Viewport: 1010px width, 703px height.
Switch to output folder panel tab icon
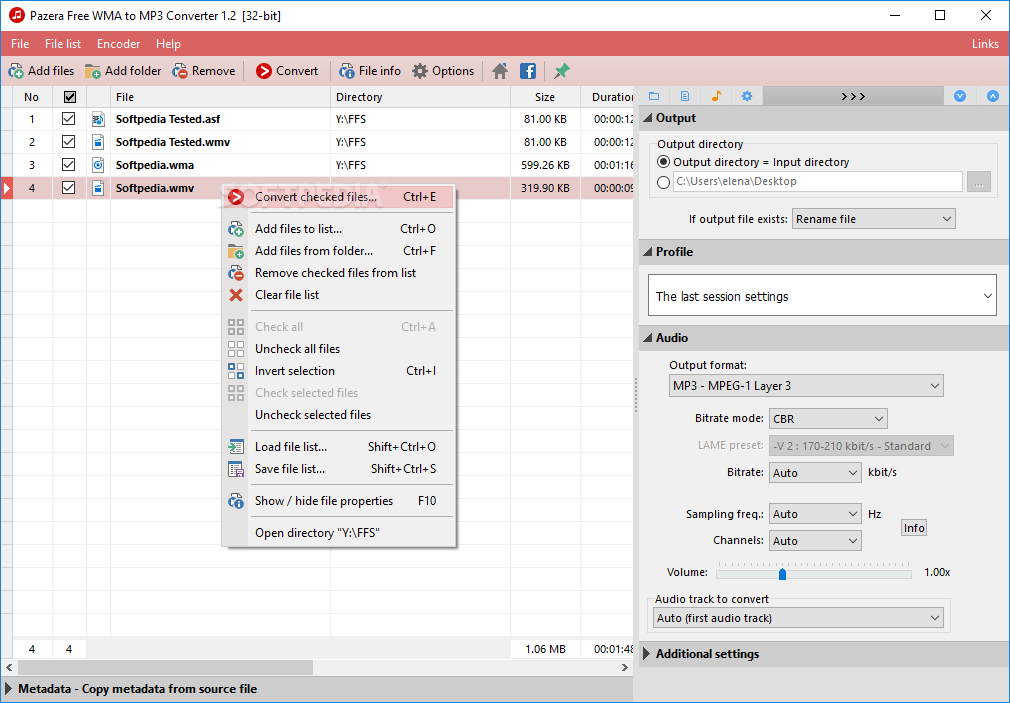tap(654, 96)
